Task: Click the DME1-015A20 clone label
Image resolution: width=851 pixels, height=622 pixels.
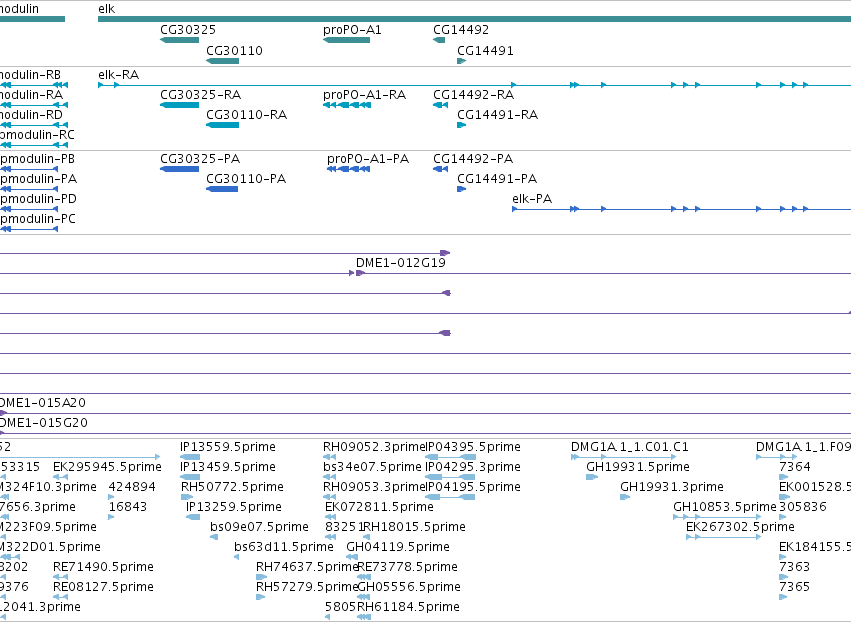Action: pyautogui.click(x=43, y=403)
